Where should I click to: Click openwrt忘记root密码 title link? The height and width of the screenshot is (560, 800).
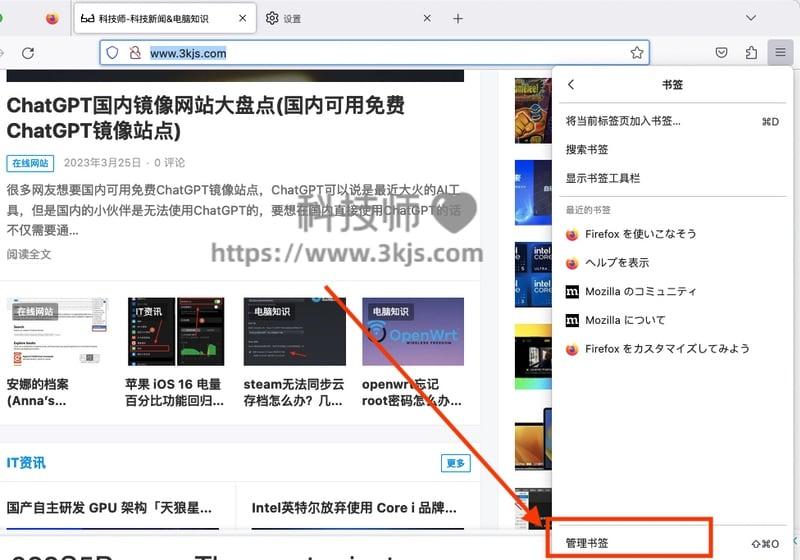(x=412, y=392)
